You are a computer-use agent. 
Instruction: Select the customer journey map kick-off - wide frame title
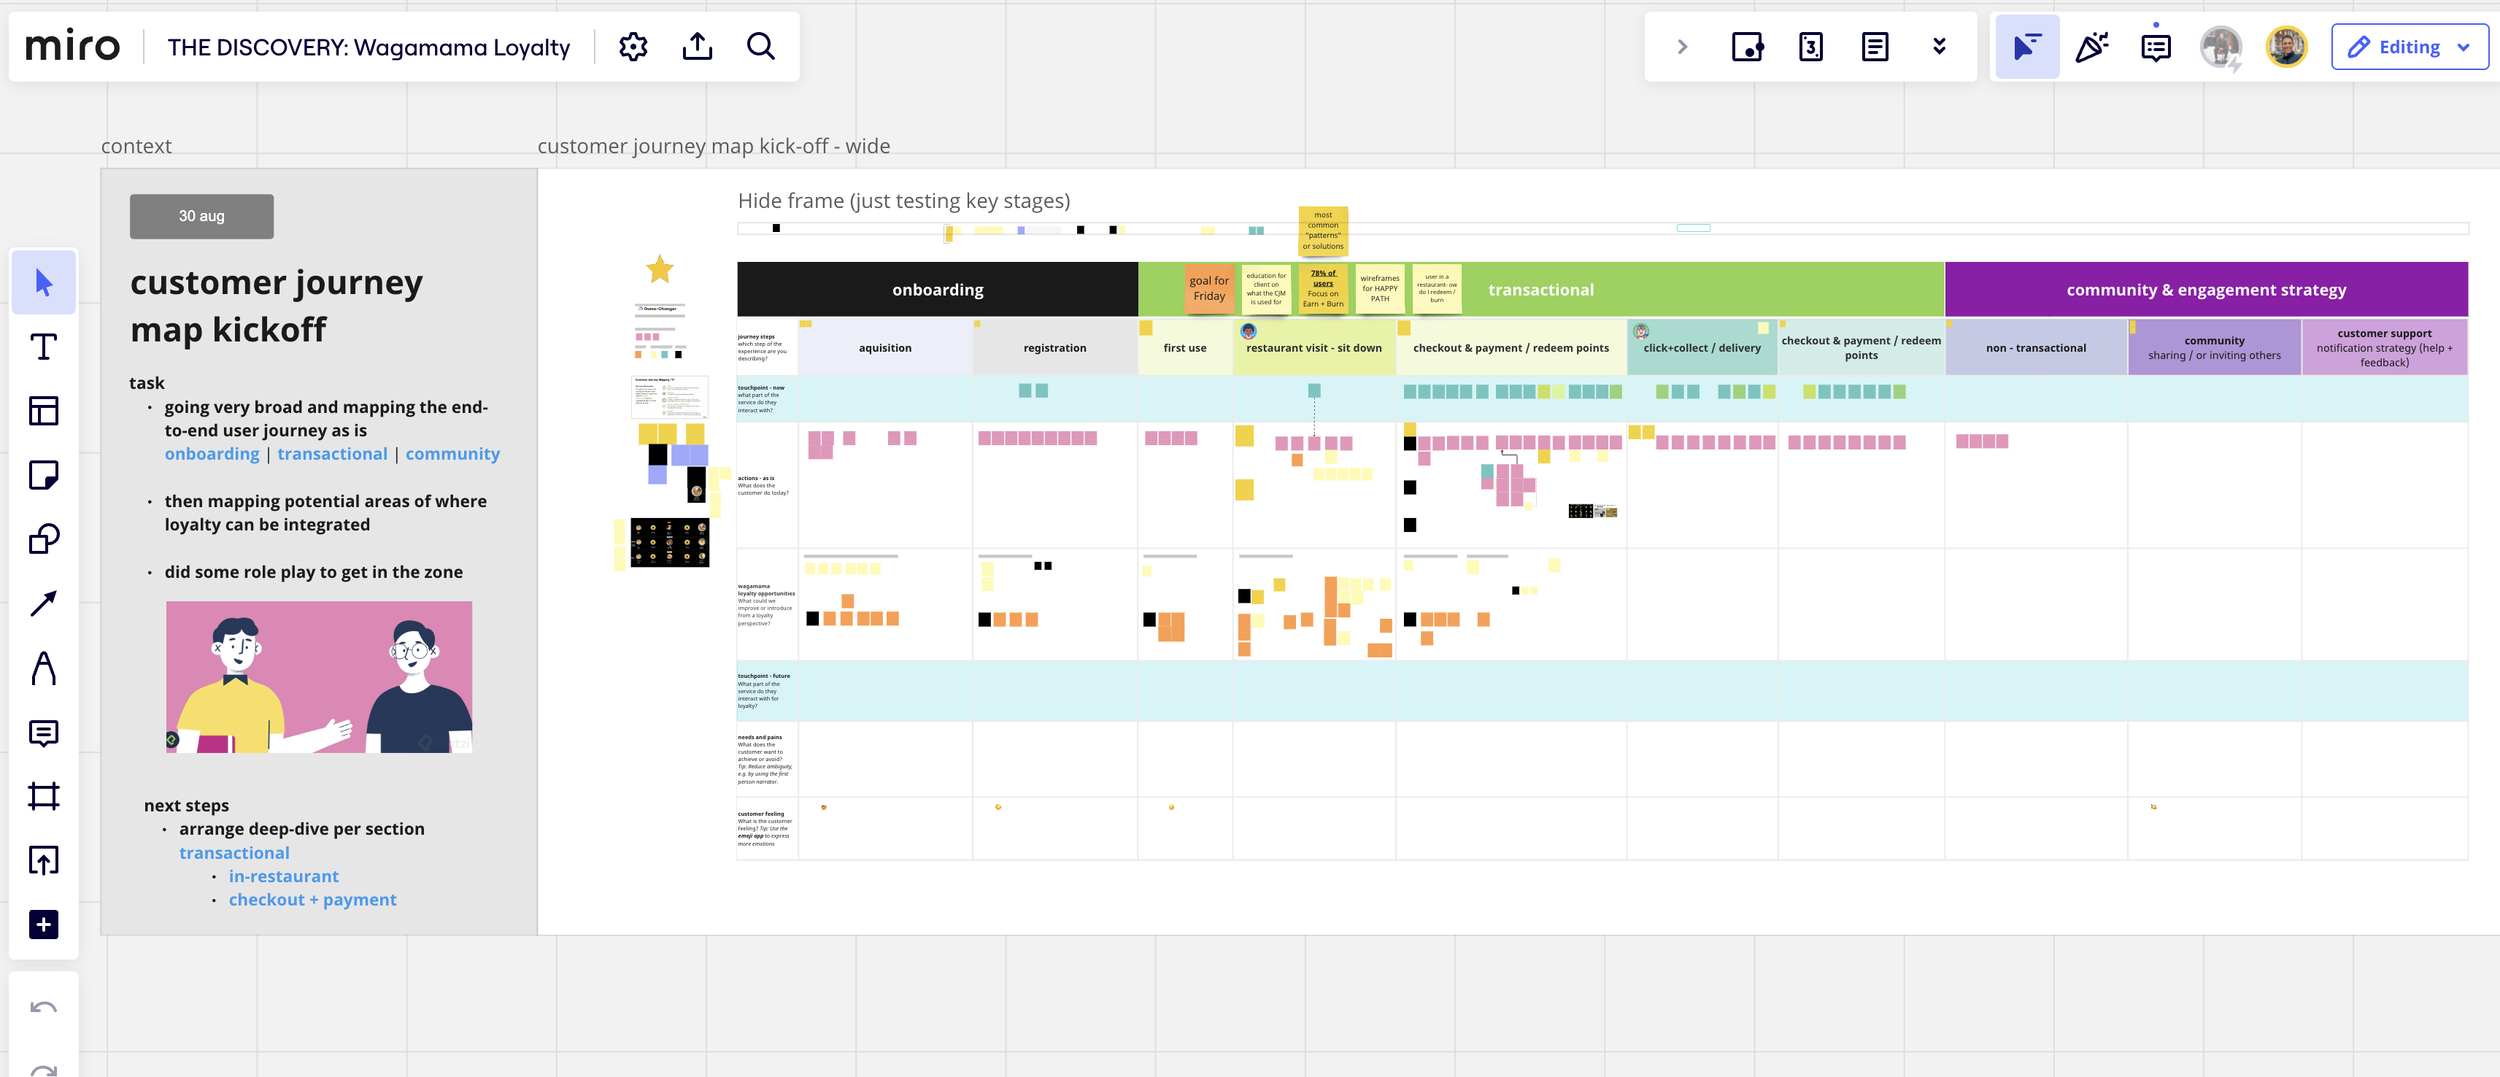[713, 146]
